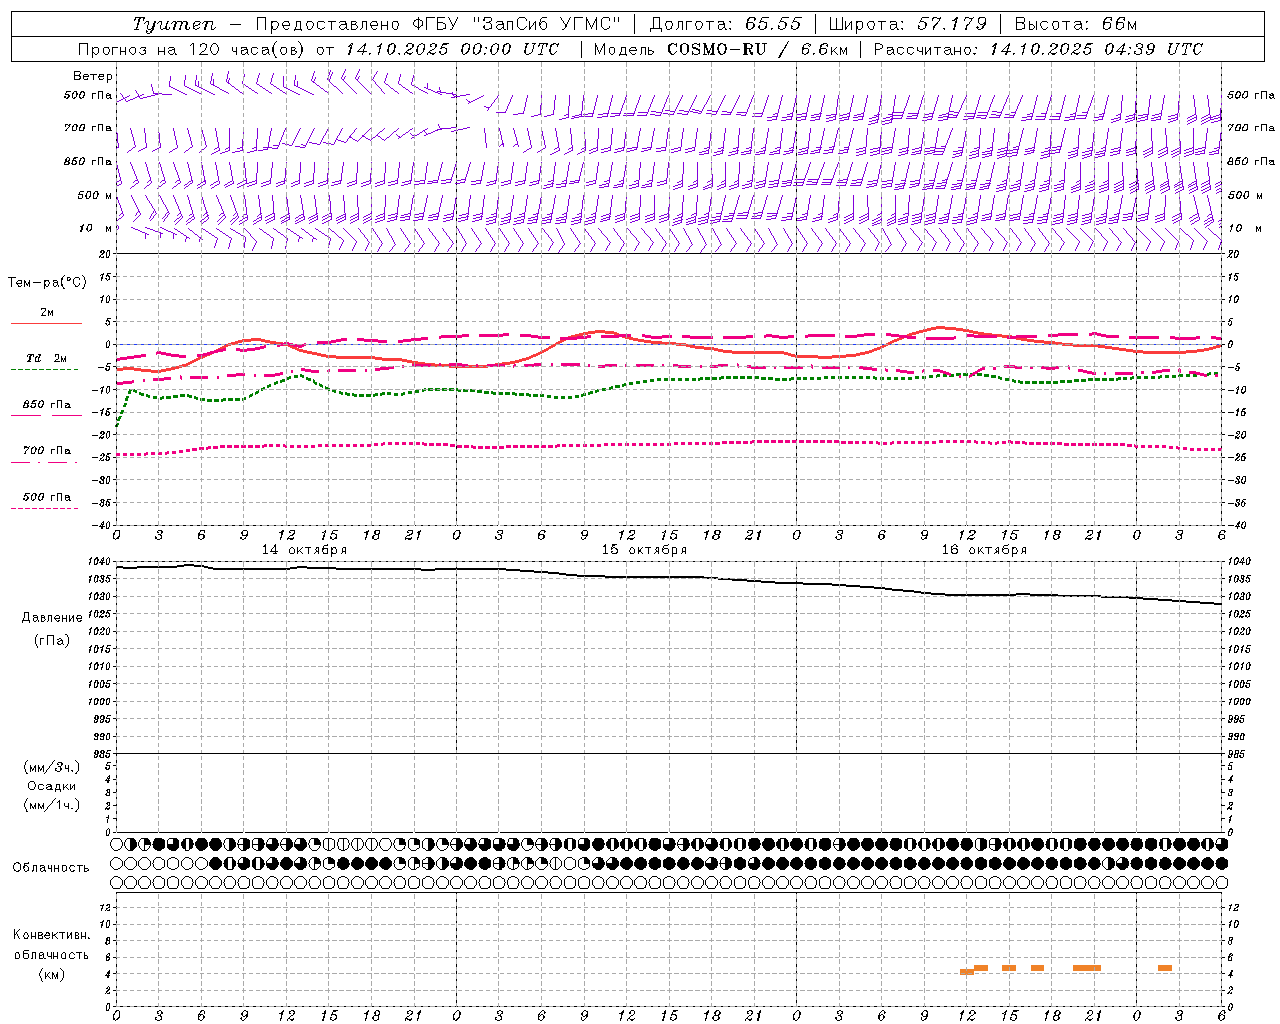
Task: Click the "Конвективн." convective label
Action: (52, 935)
